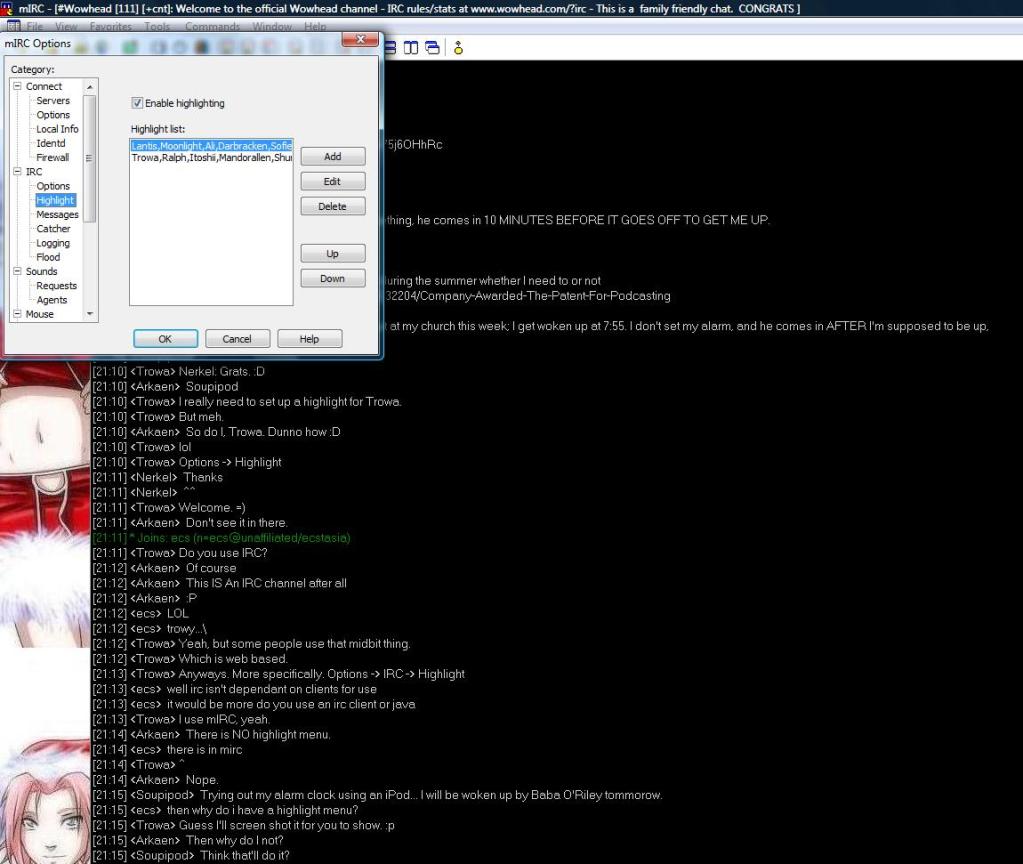Click the tile windows vertically toolbar icon
This screenshot has height=864, width=1023.
coord(411,48)
